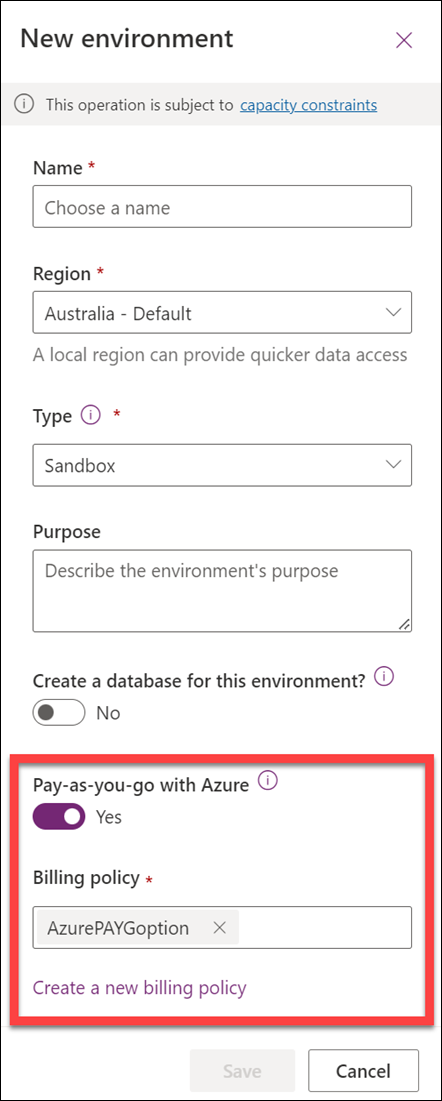Expand the Type Sandbox dropdown
The height and width of the screenshot is (1101, 442).
pos(222,465)
